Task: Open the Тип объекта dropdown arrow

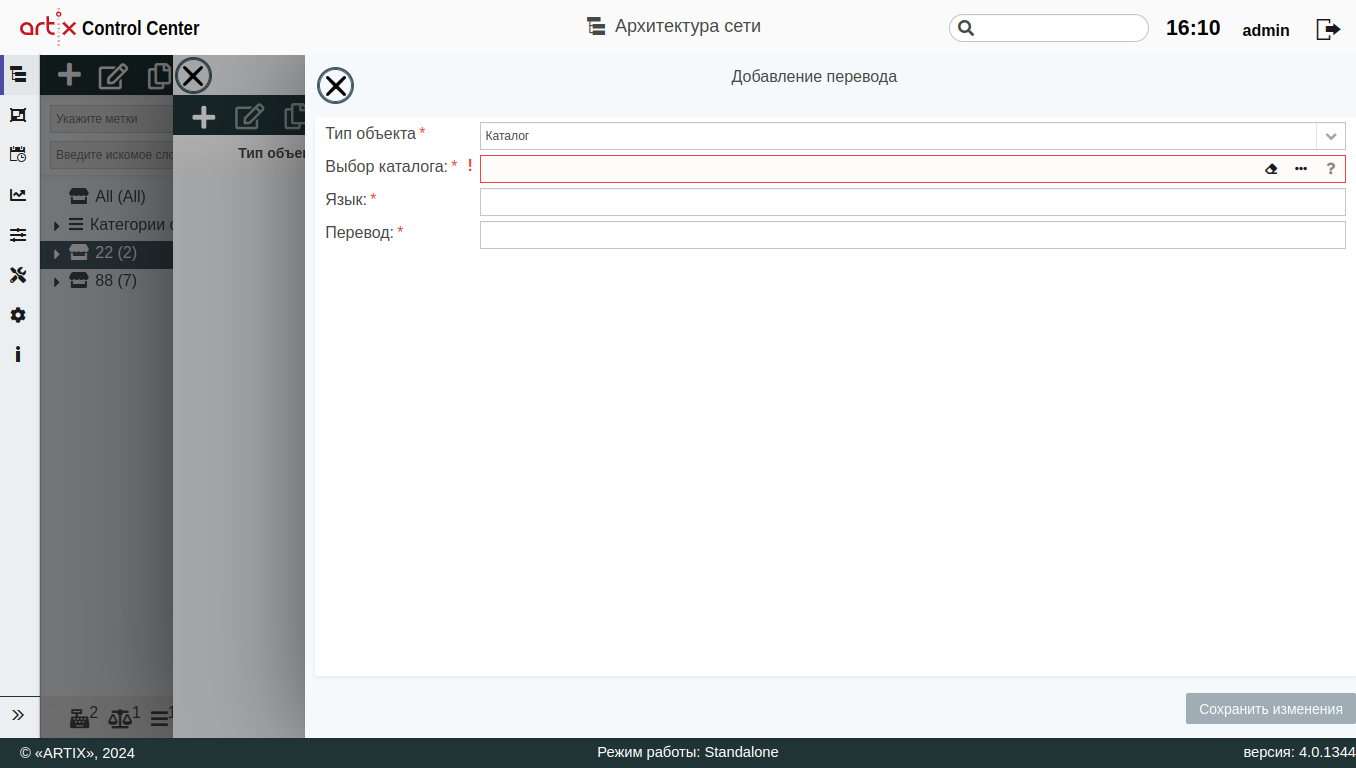Action: [1330, 136]
